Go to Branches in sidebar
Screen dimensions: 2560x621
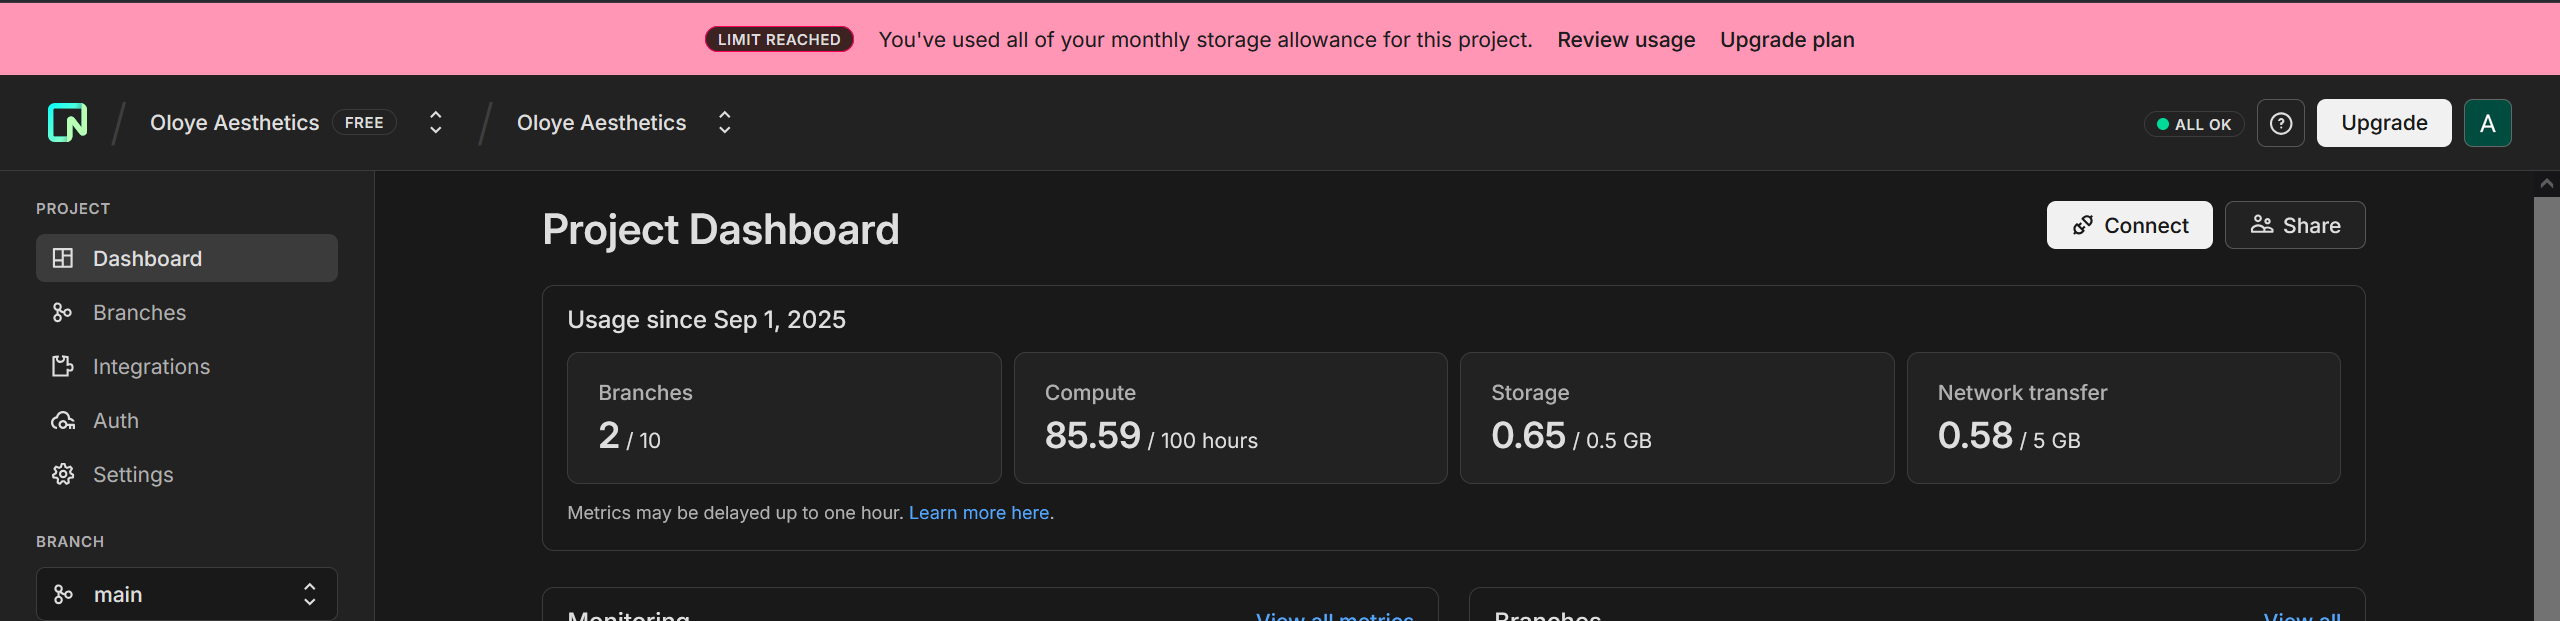[139, 313]
